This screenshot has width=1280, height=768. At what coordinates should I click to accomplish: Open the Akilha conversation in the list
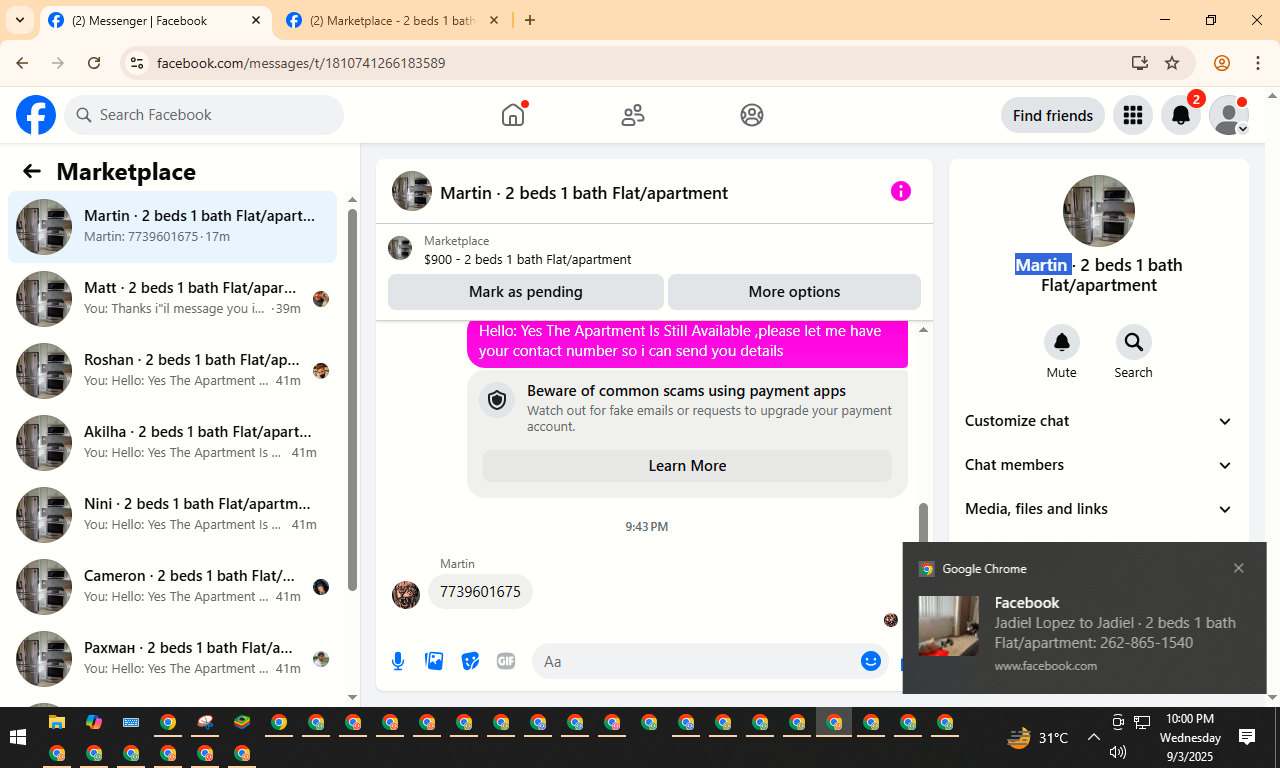pos(173,443)
